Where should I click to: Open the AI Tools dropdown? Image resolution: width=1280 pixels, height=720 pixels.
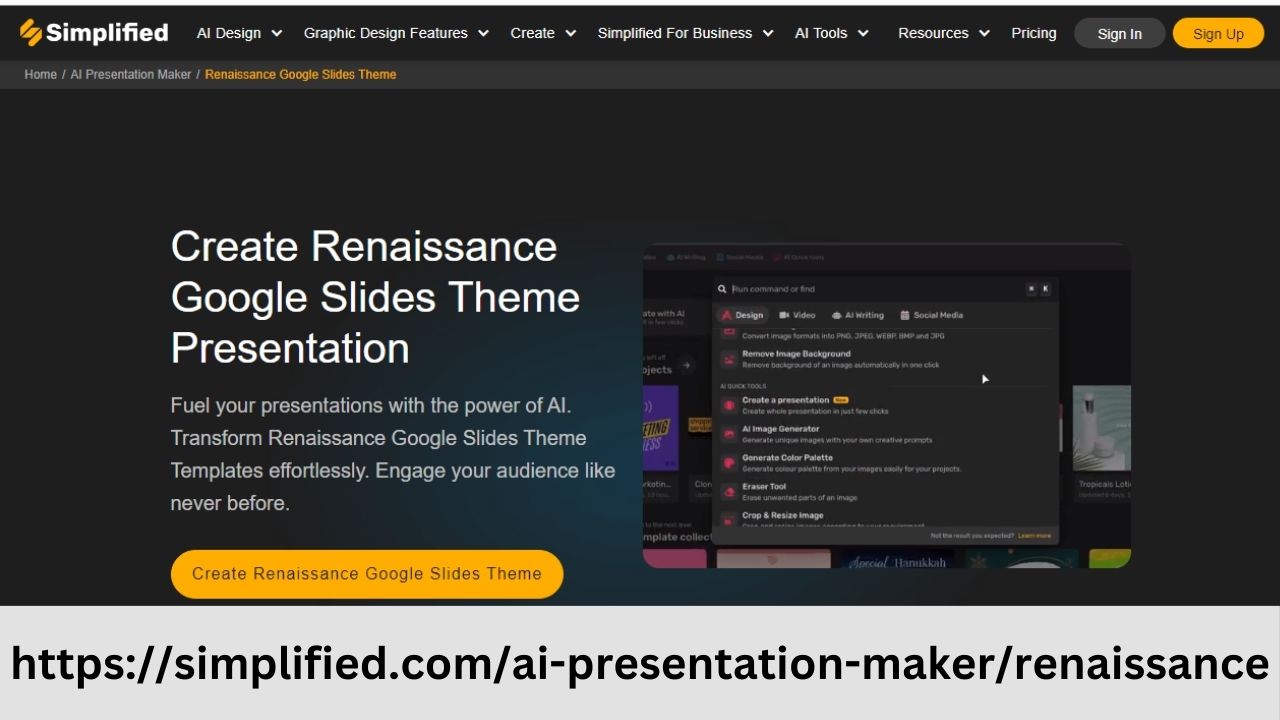click(830, 33)
